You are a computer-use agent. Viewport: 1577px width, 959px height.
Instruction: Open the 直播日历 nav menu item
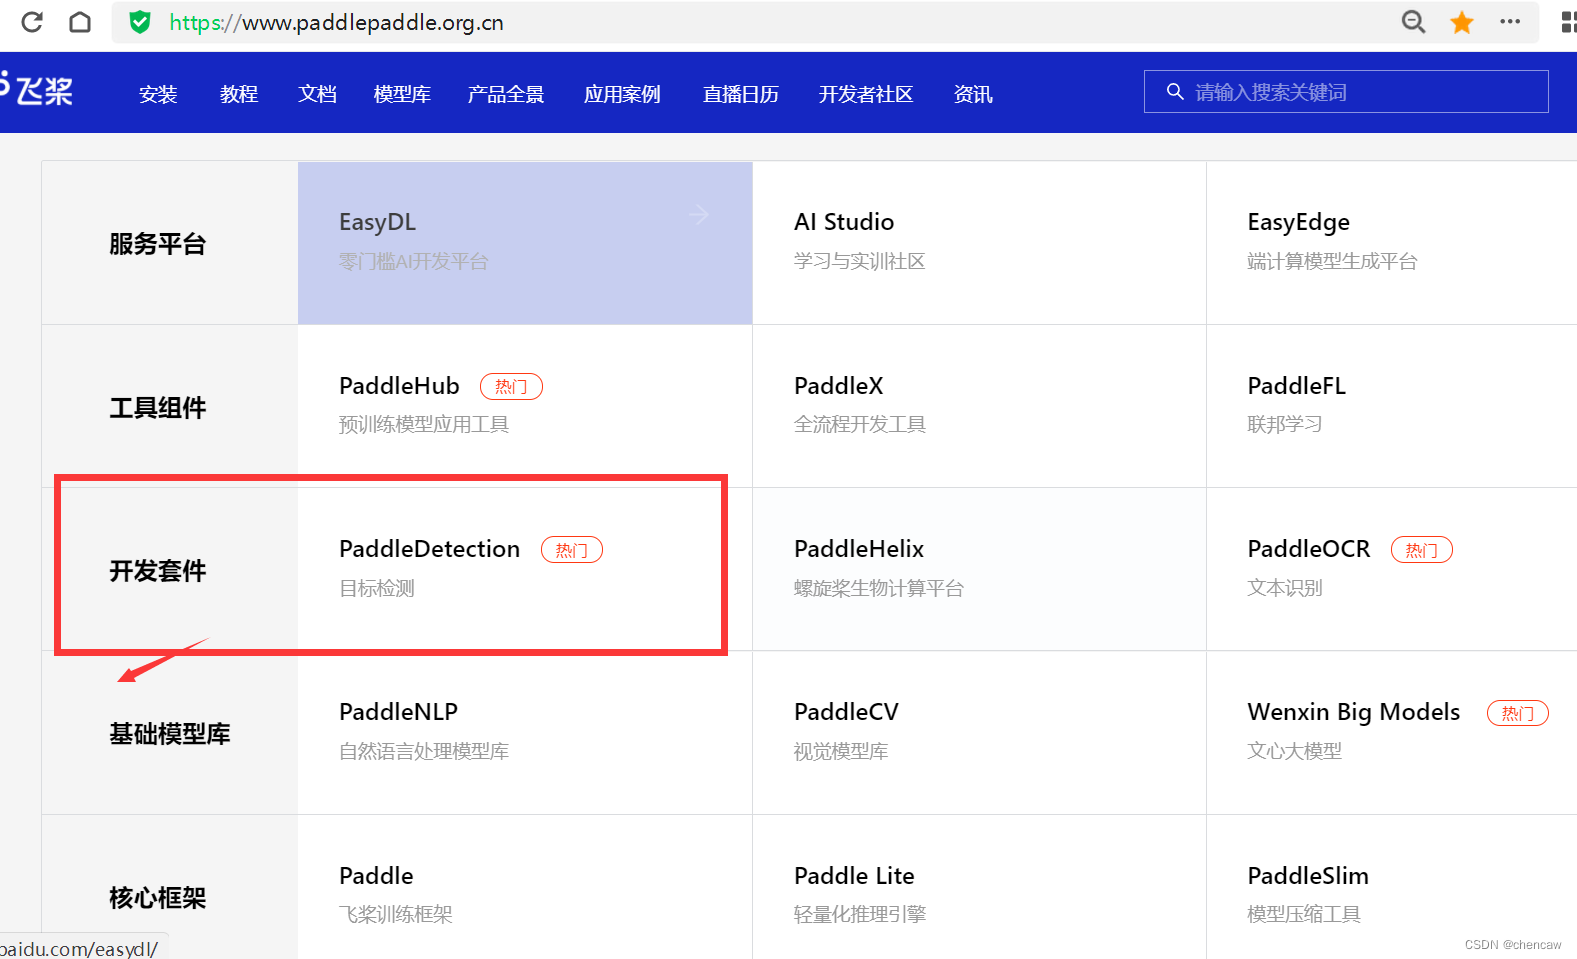[x=741, y=94]
